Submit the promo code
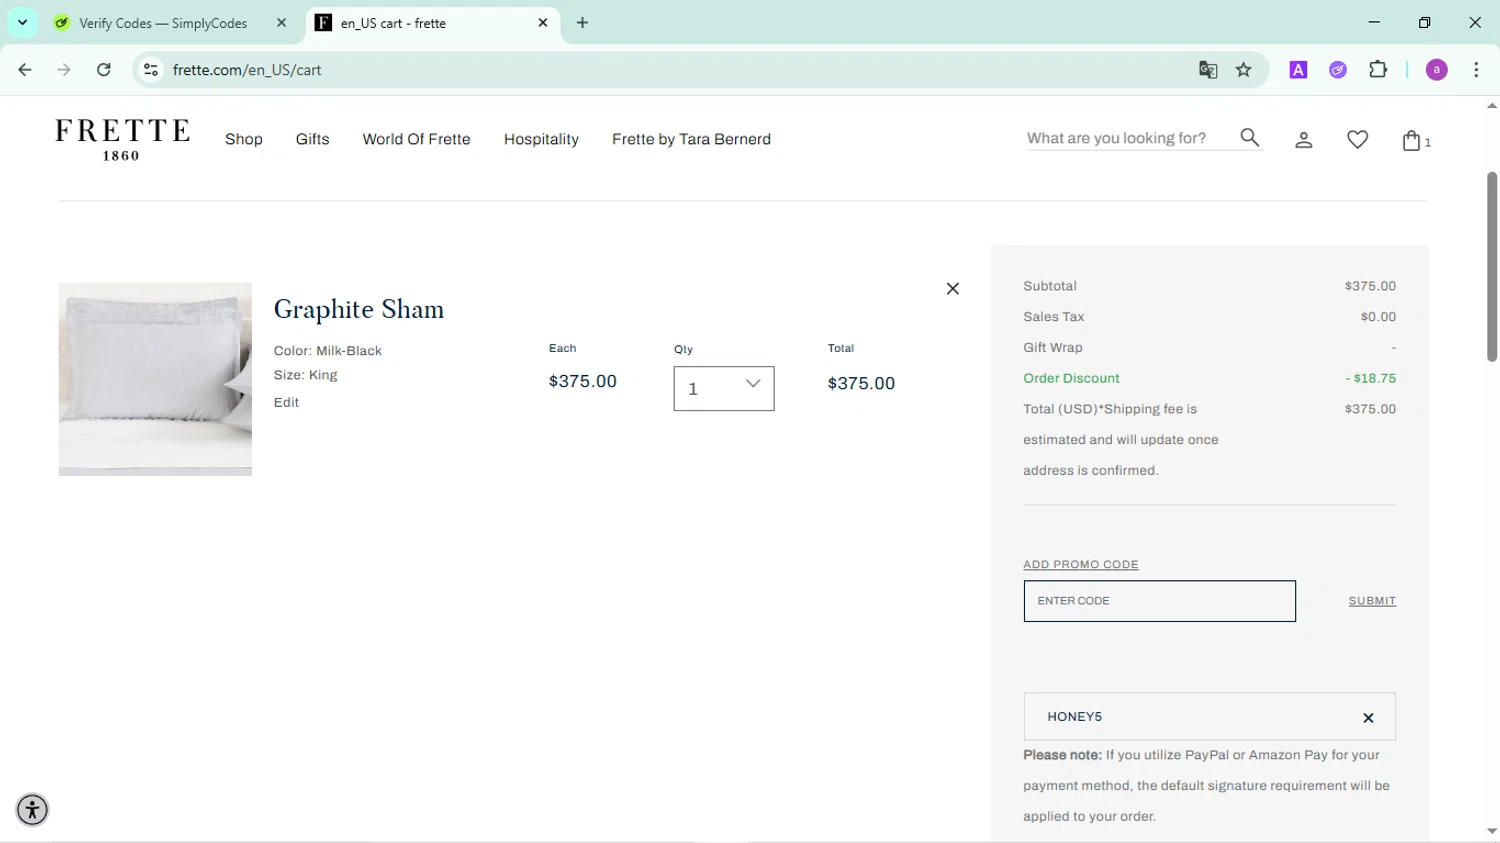 point(1372,601)
